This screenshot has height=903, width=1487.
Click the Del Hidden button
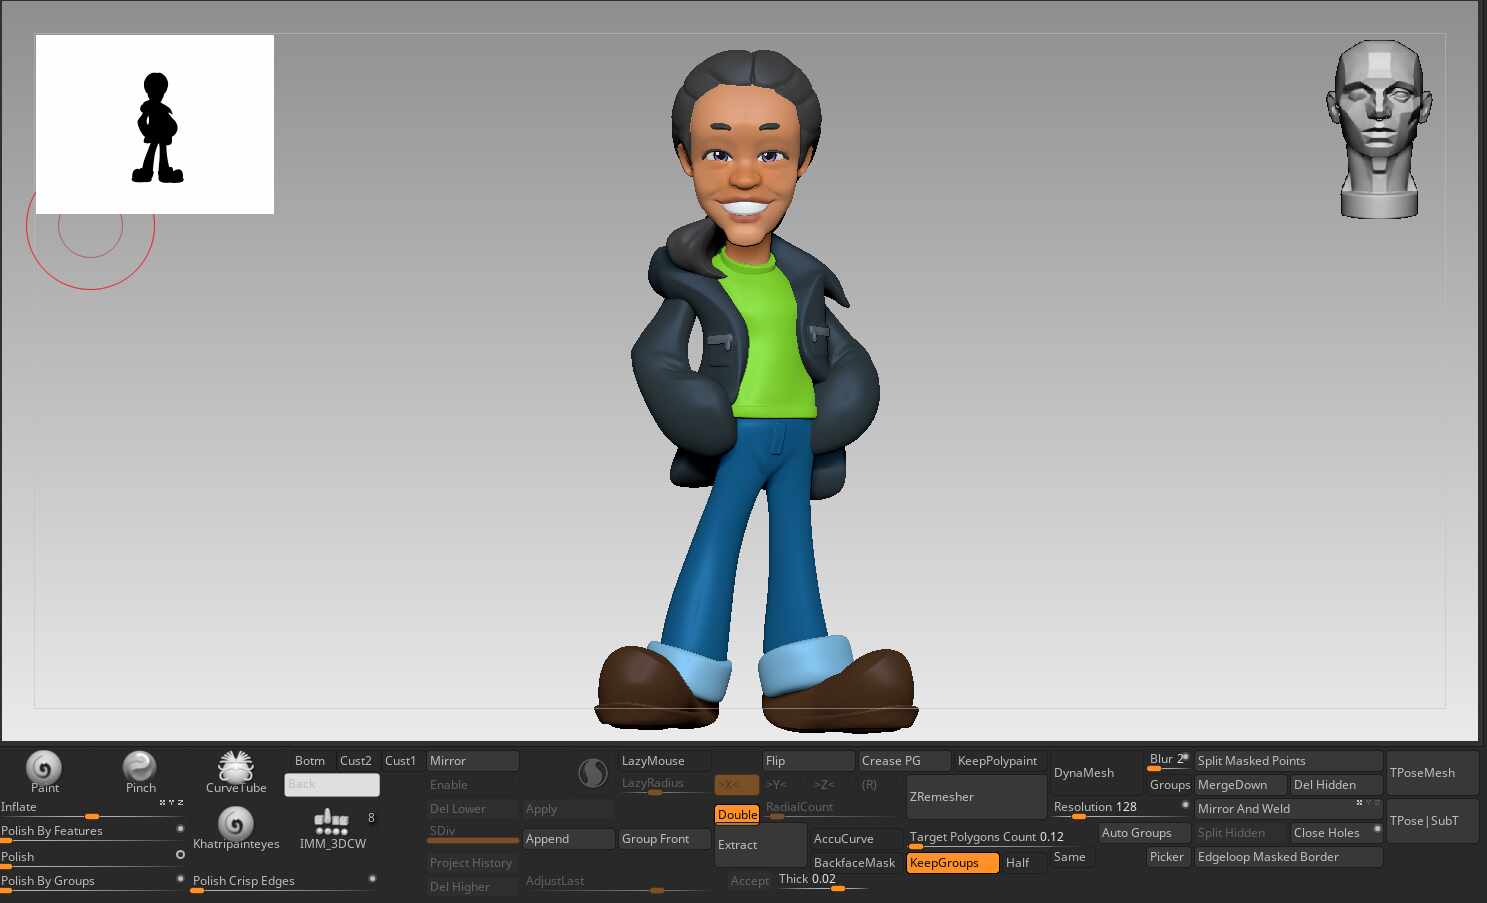(x=1336, y=785)
